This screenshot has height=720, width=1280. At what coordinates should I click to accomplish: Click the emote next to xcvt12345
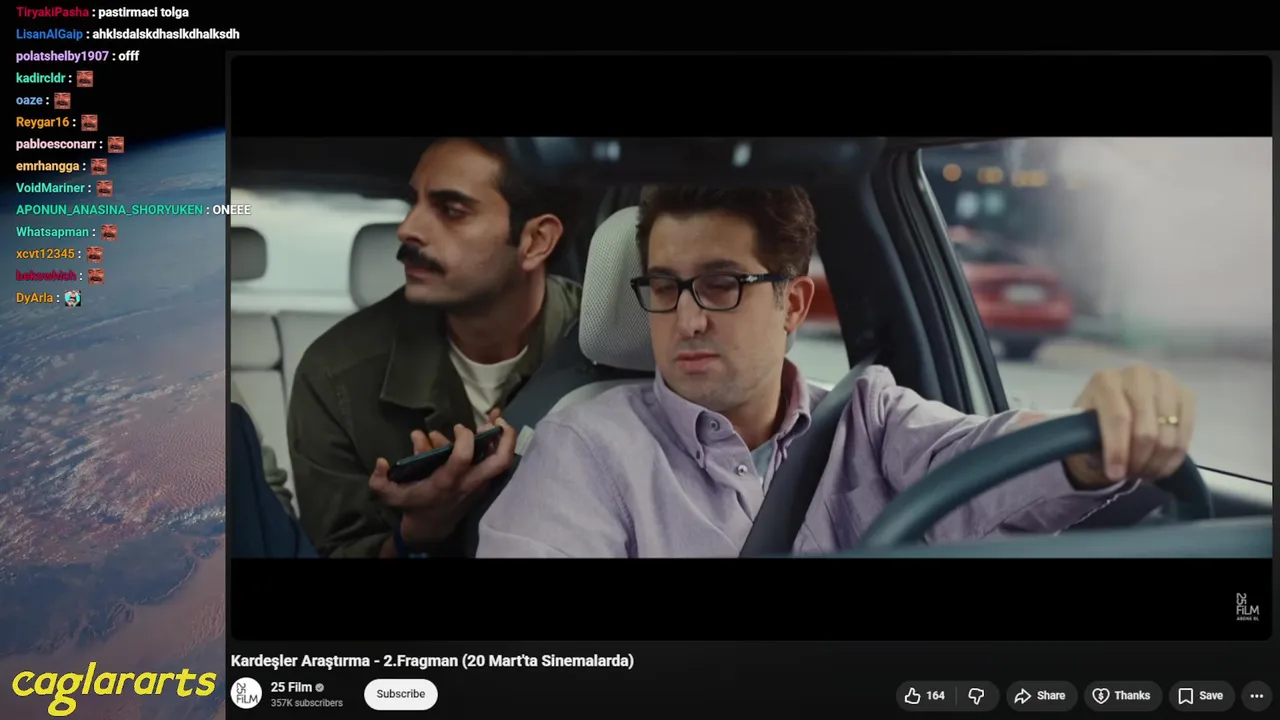(x=94, y=254)
